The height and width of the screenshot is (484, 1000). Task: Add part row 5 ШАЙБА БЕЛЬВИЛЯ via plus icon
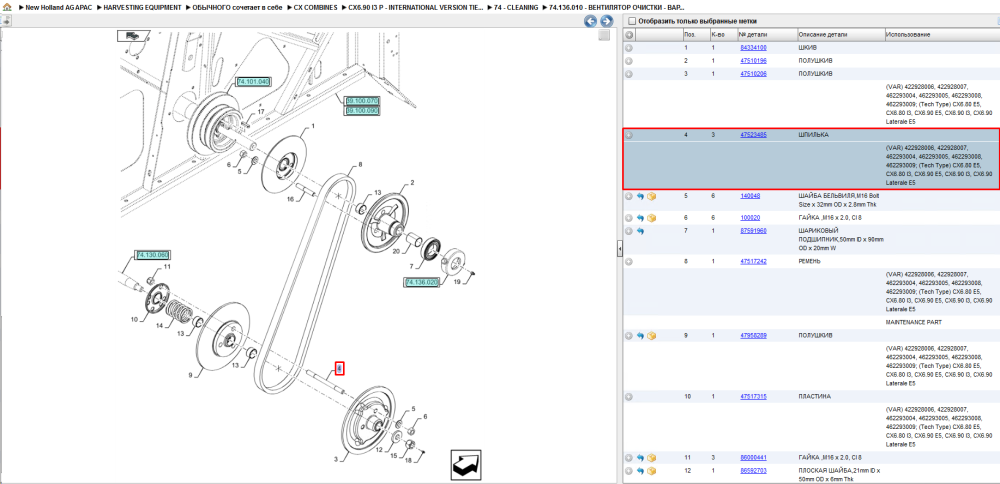click(x=629, y=196)
